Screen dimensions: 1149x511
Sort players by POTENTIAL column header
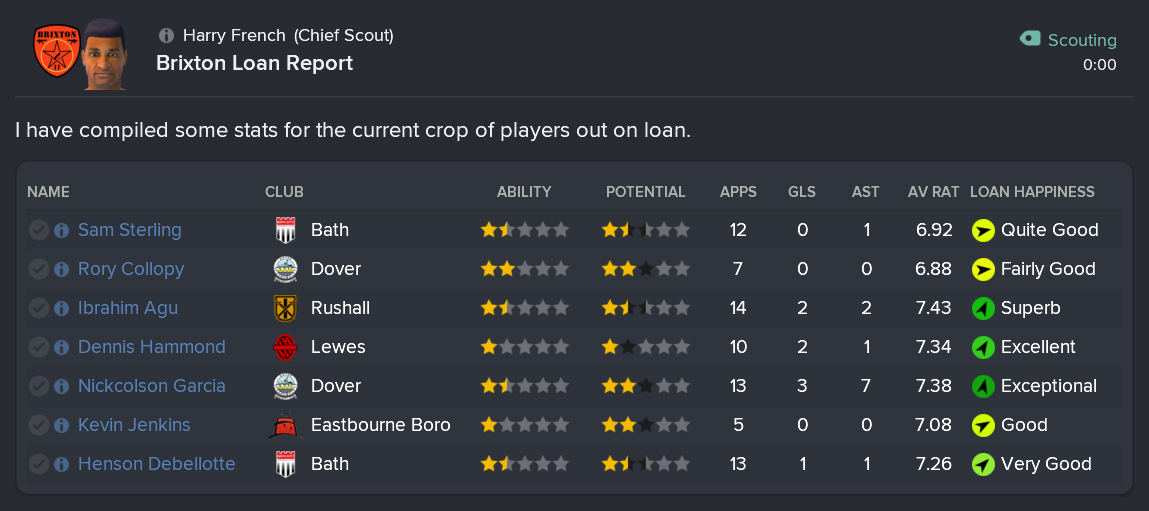645,192
